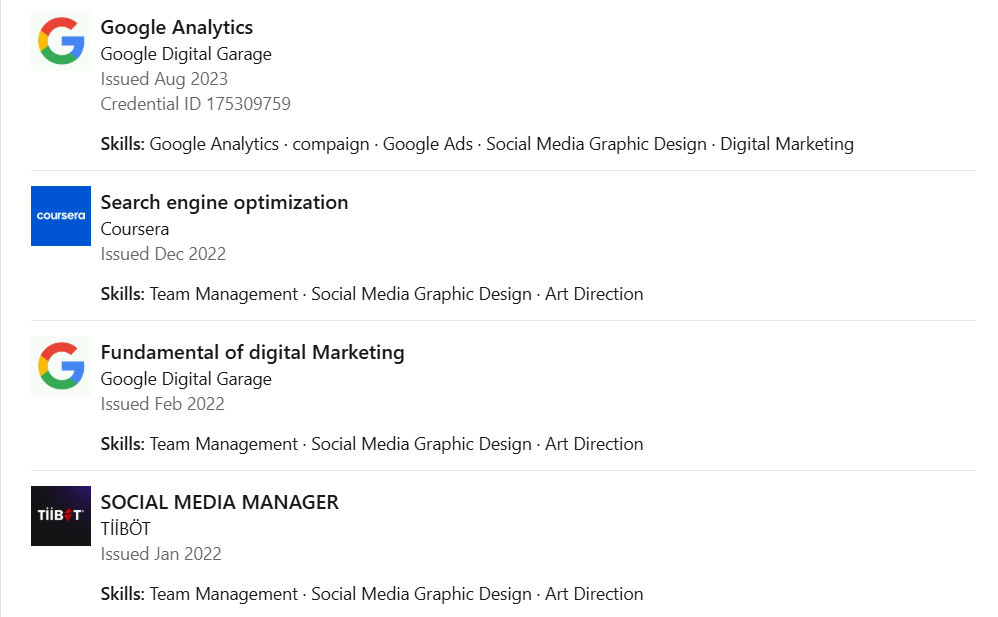Click the TİİBÖT issuer name
This screenshot has width=998, height=617.
click(x=125, y=529)
